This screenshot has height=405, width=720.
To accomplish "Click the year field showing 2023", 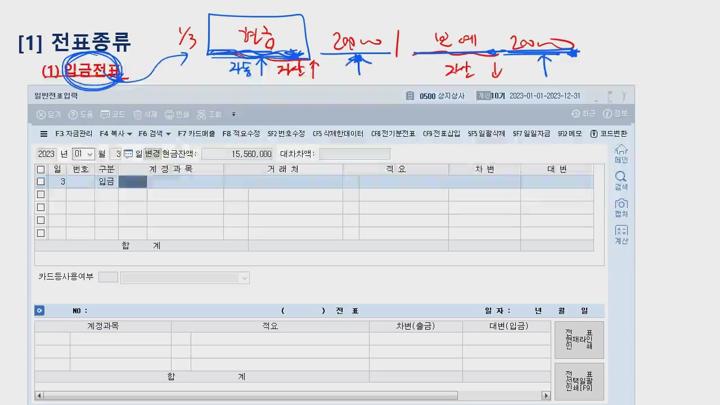I will pyautogui.click(x=46, y=154).
